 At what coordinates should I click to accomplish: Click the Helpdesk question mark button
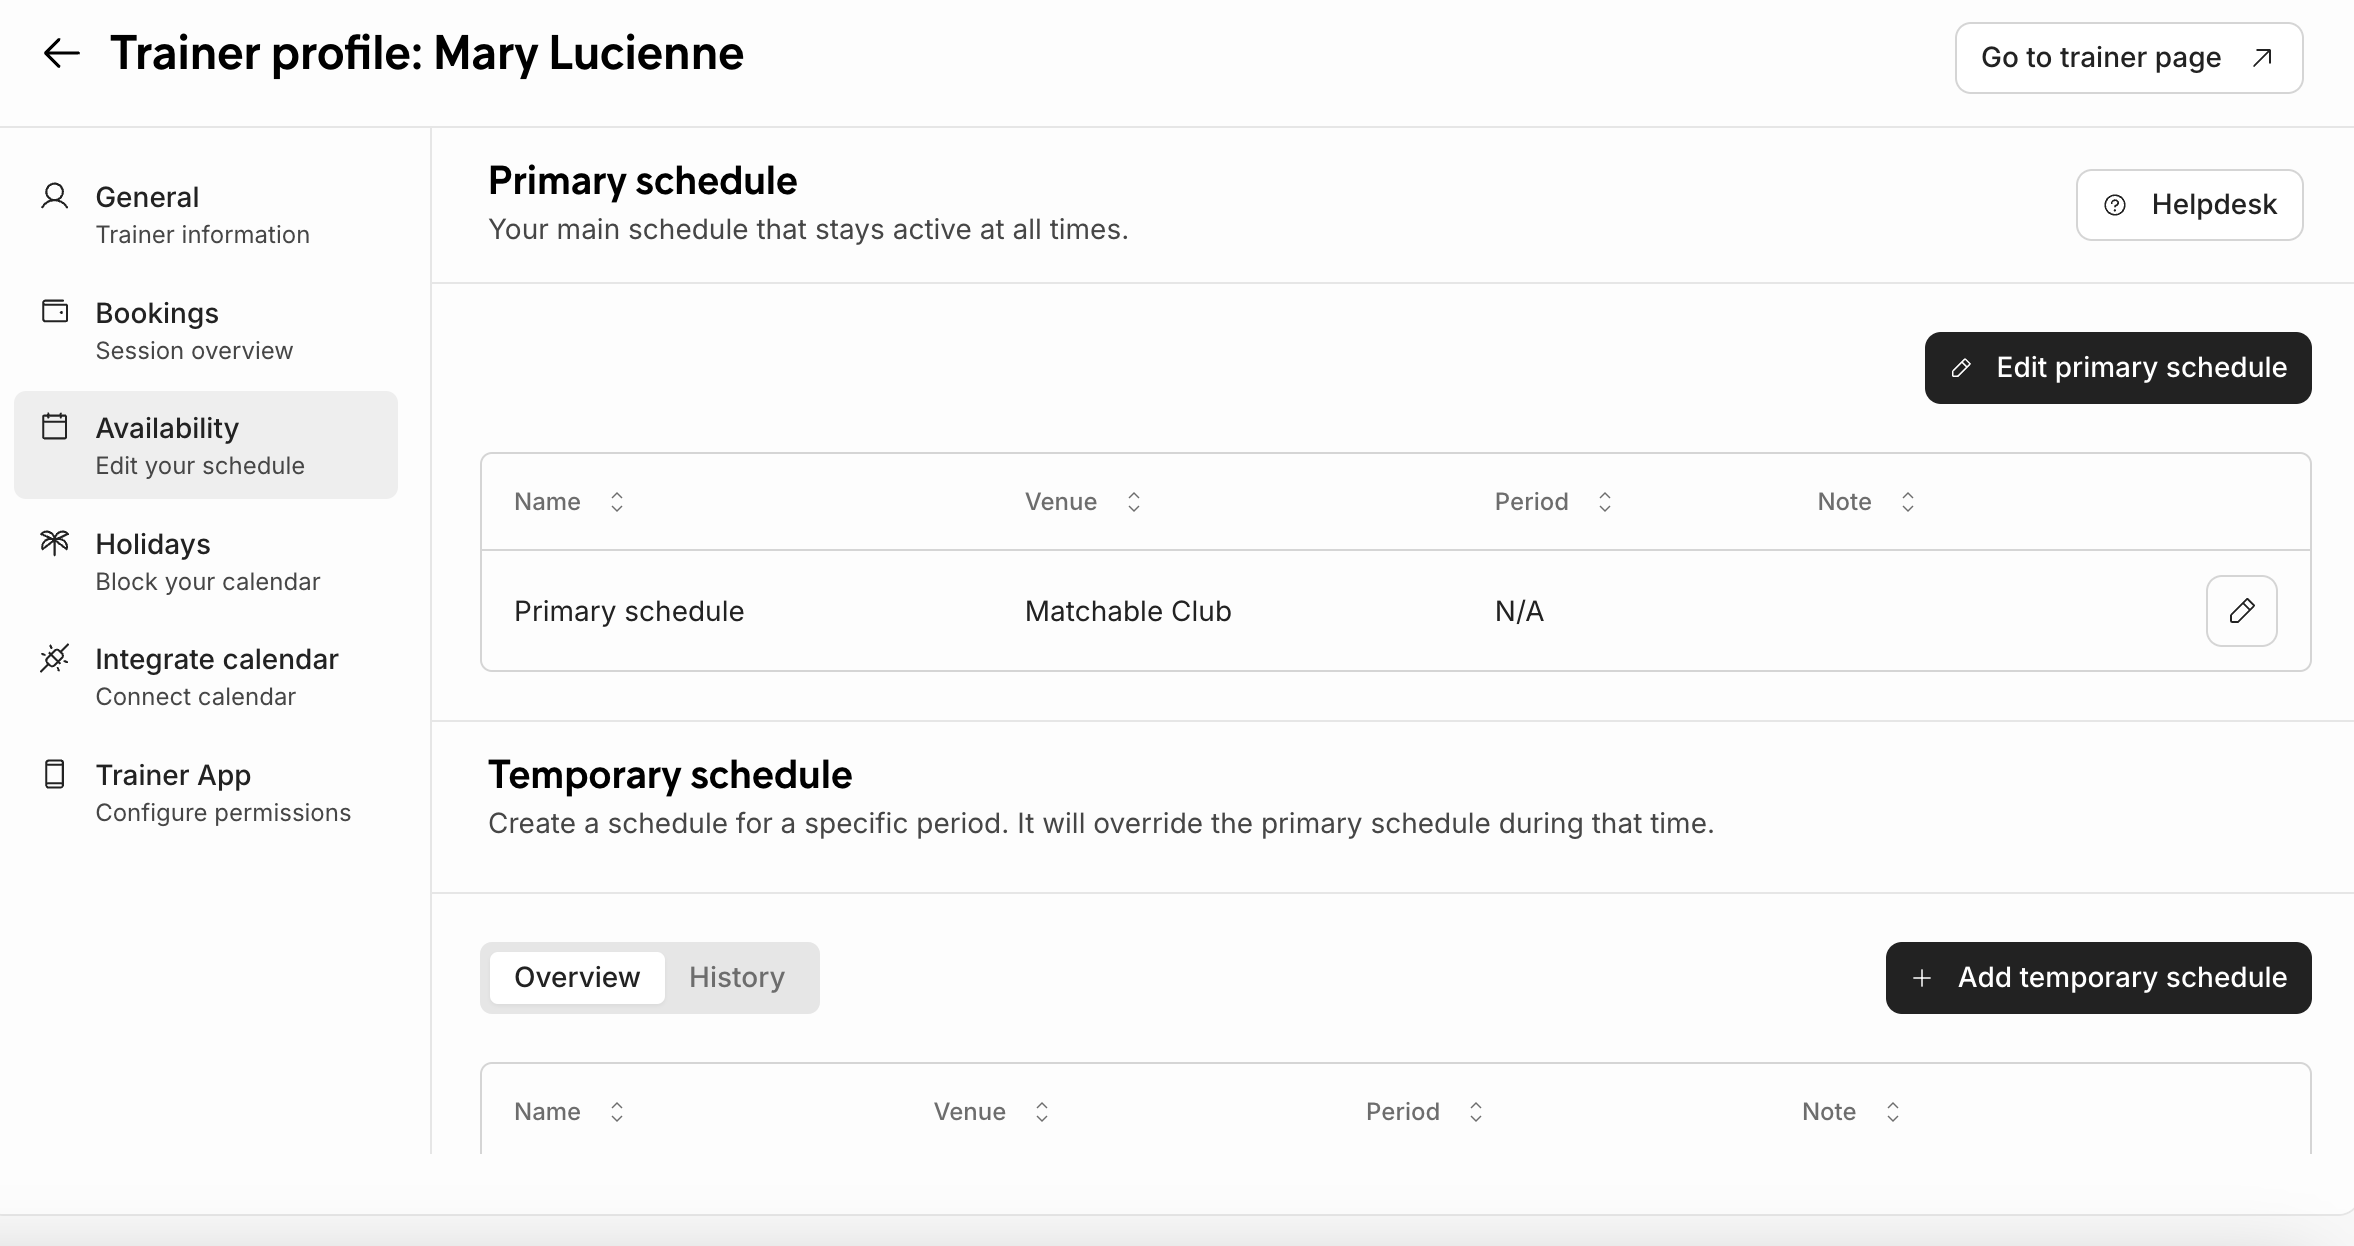pos(2189,205)
